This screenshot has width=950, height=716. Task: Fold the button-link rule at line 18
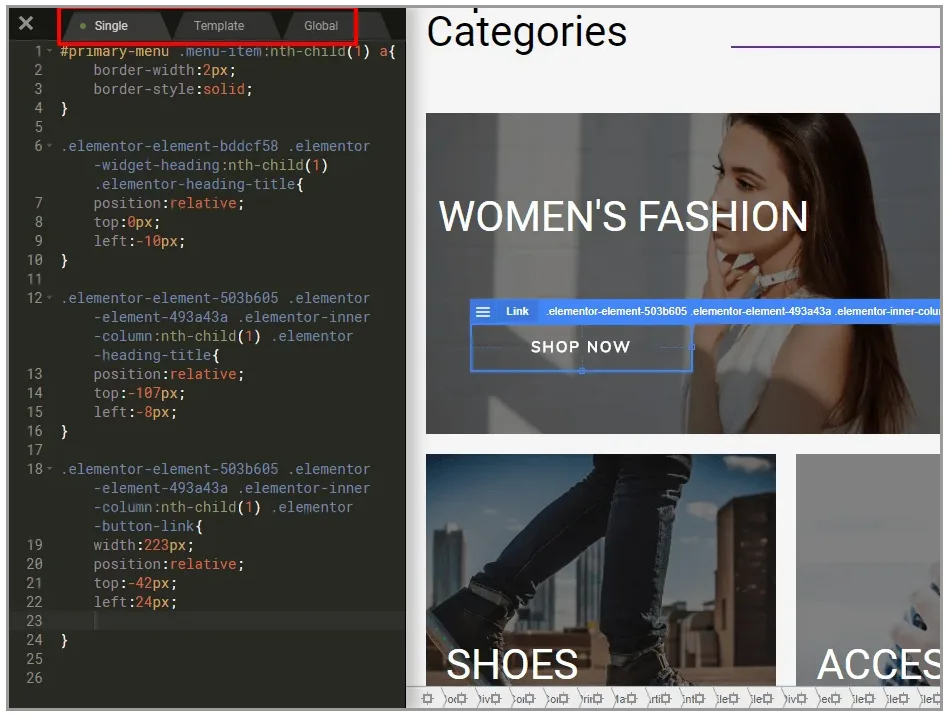[50, 469]
